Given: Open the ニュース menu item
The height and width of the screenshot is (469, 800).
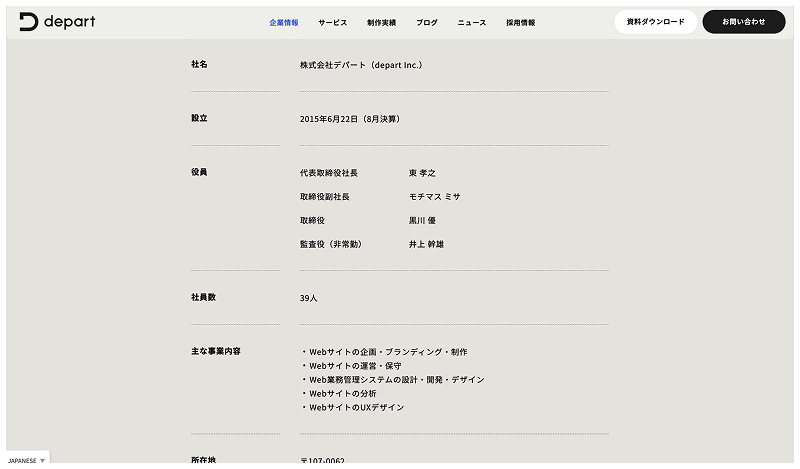Looking at the screenshot, I should point(472,22).
